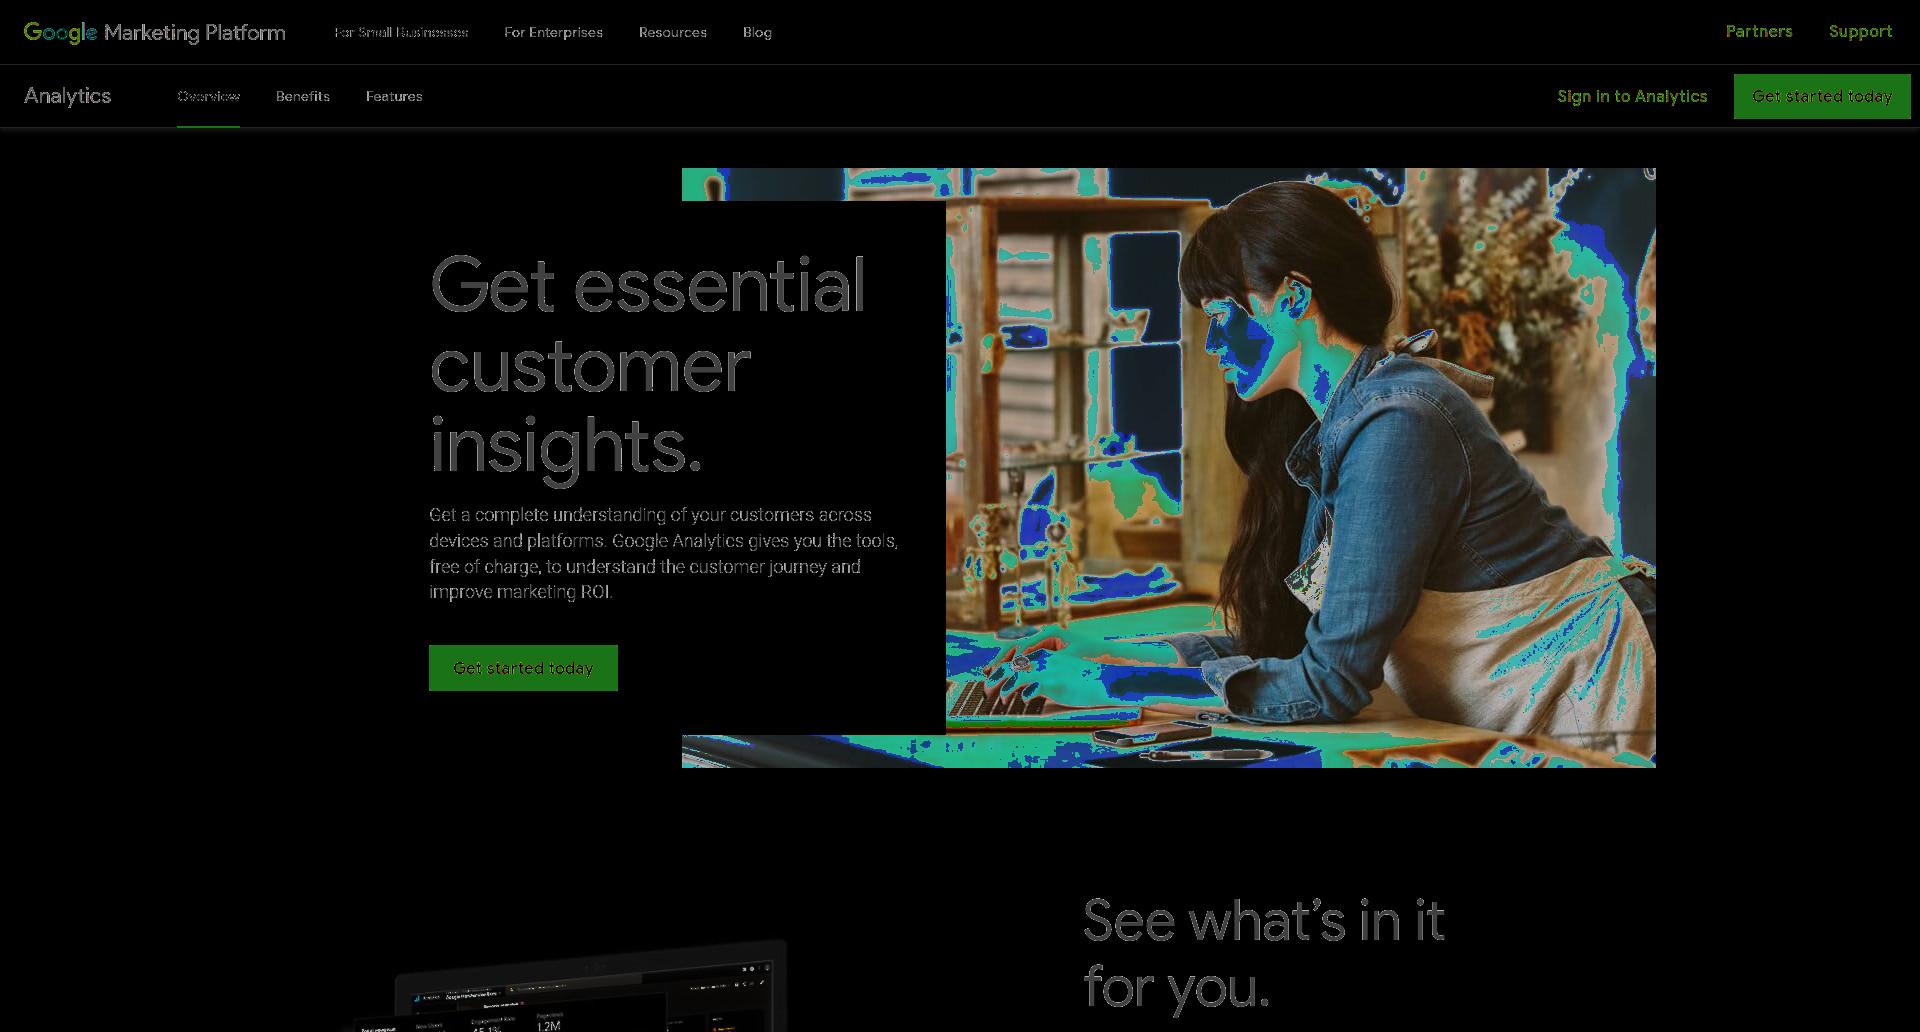Open the For Small Businesses menu
1920x1032 pixels.
tap(401, 32)
